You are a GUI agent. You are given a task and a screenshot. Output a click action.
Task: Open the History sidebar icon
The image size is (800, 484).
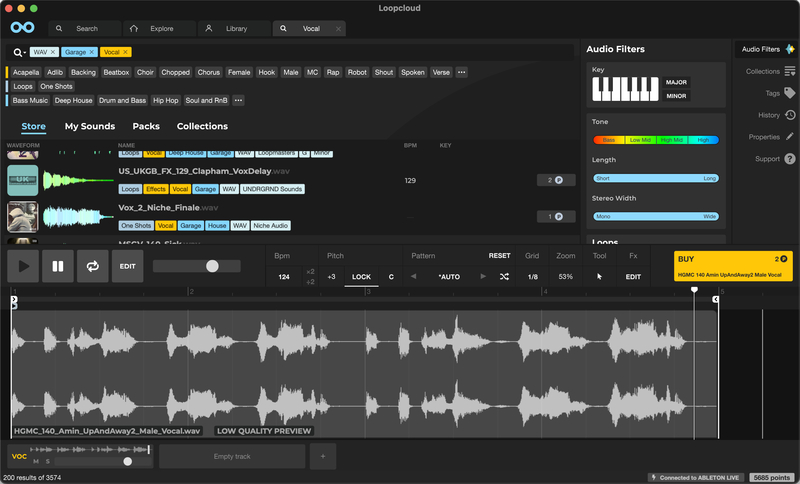pos(789,115)
